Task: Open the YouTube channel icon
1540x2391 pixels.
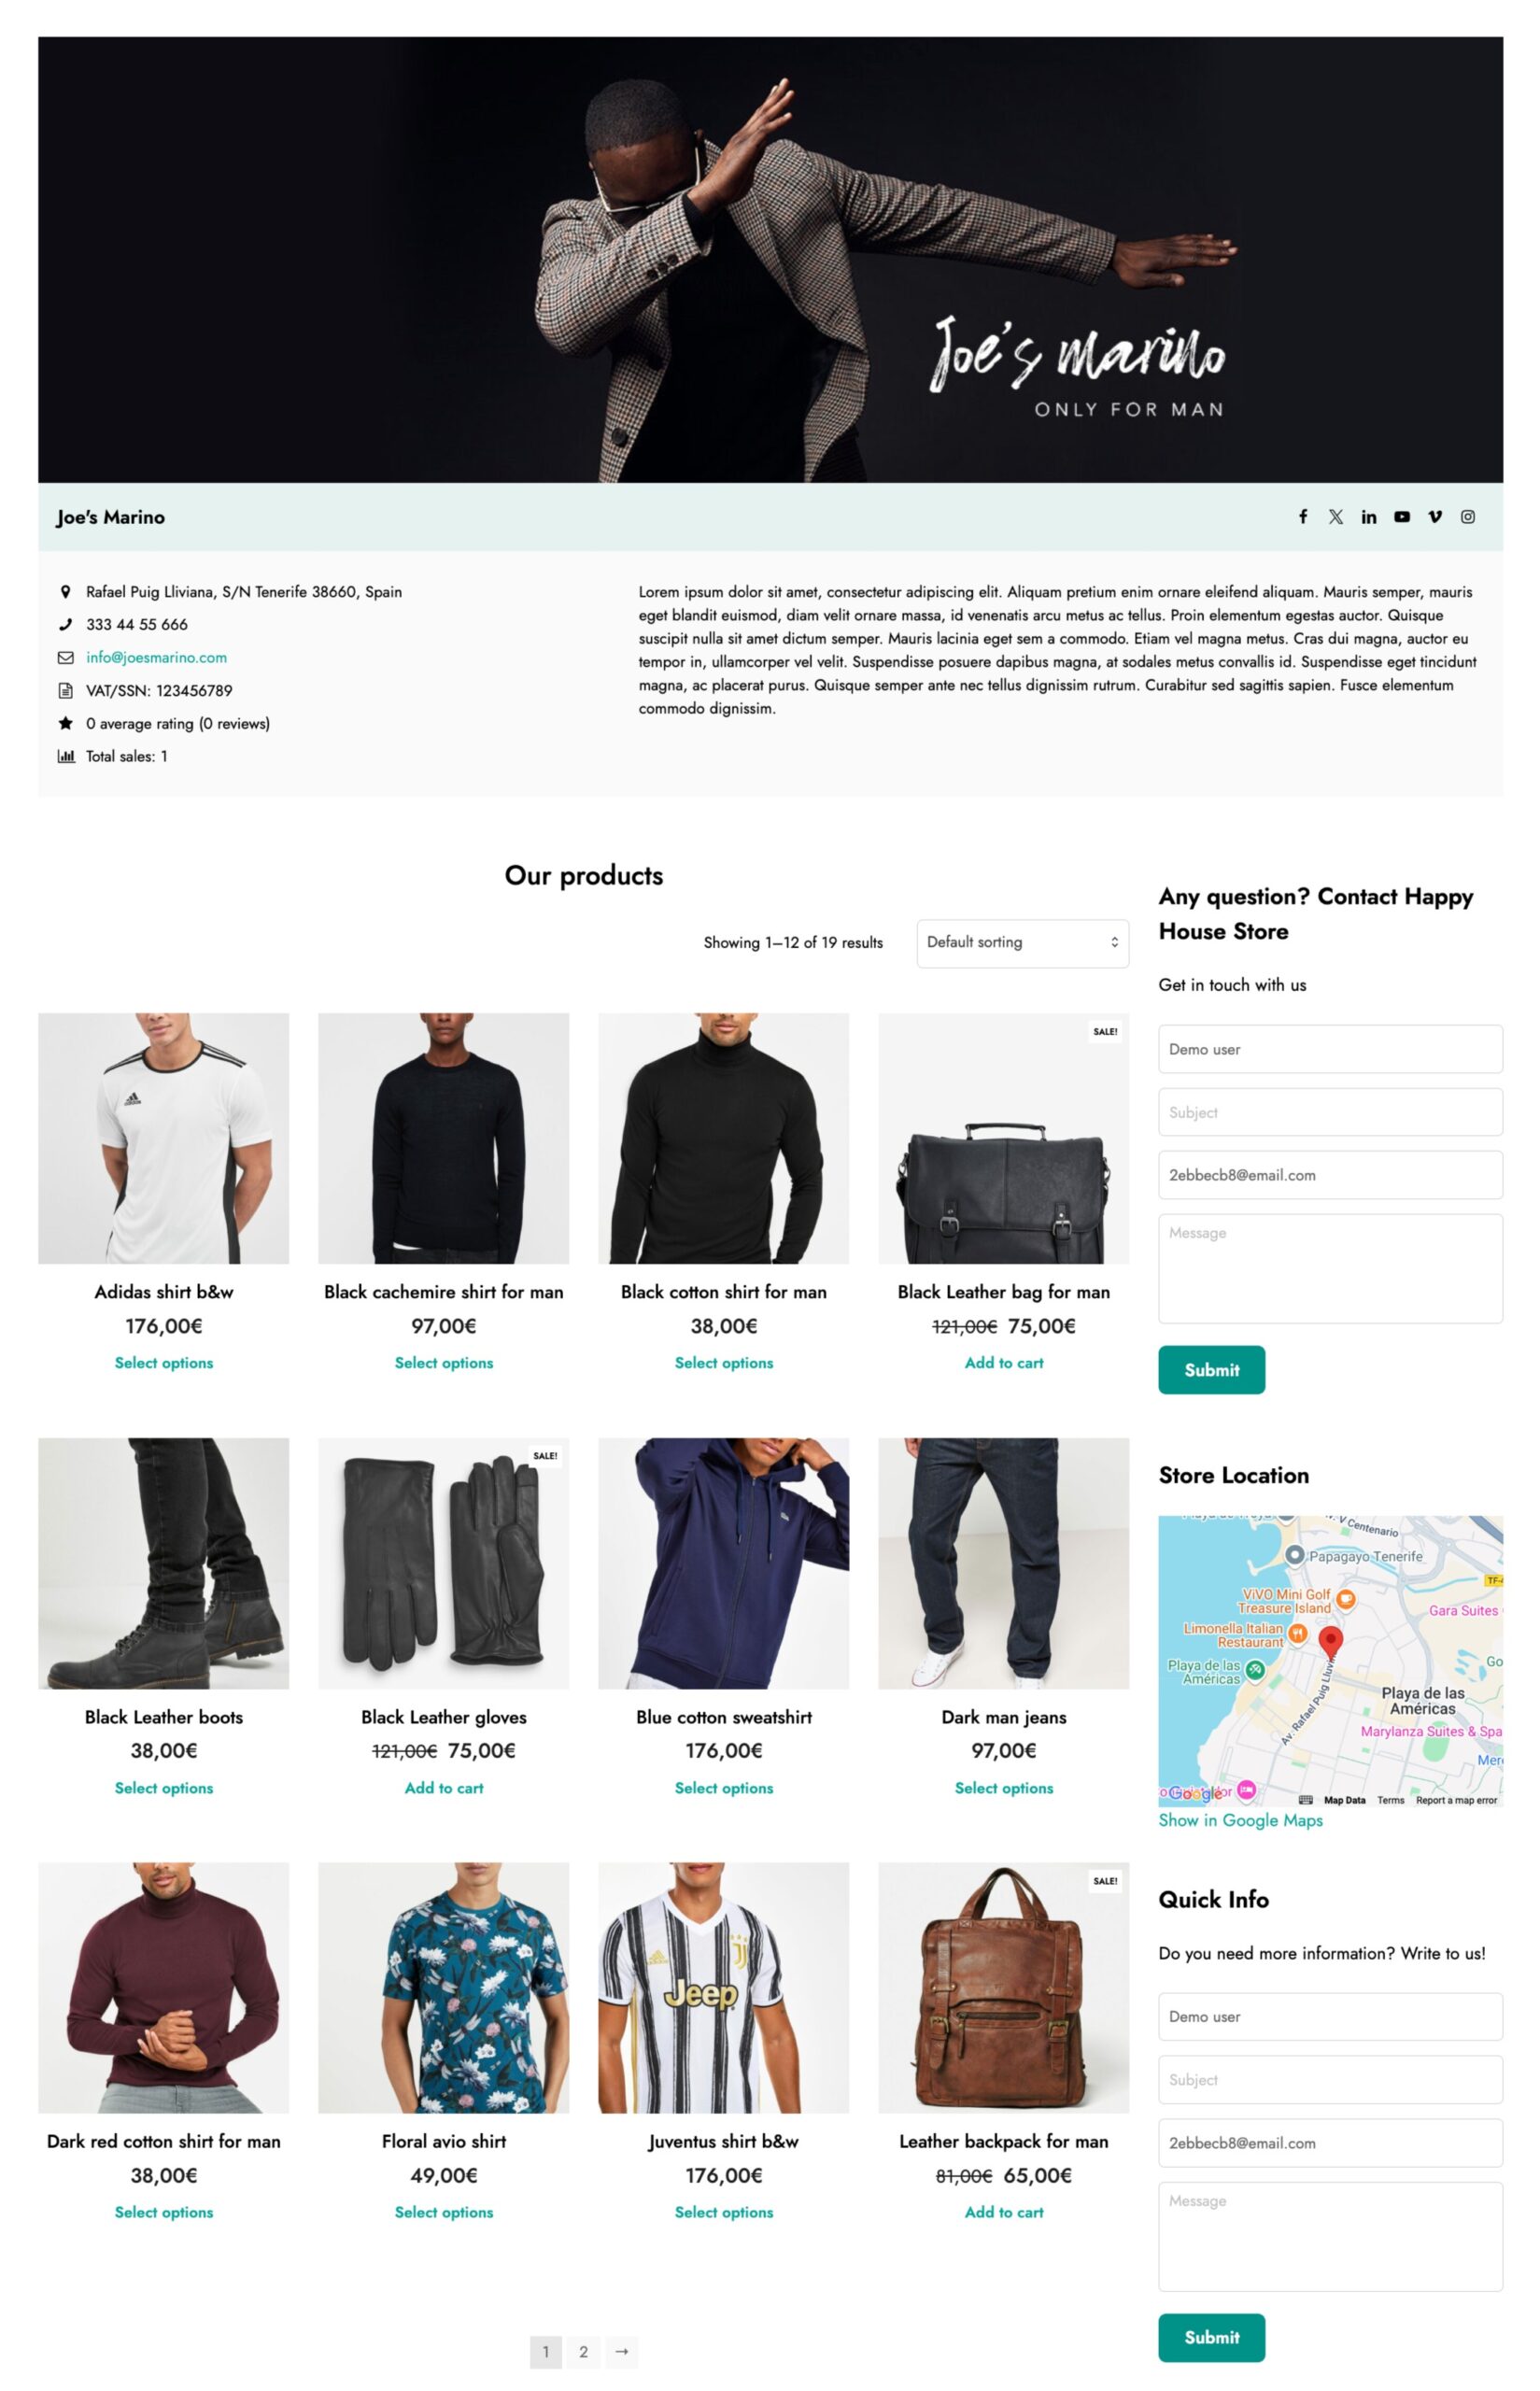Action: click(x=1401, y=516)
